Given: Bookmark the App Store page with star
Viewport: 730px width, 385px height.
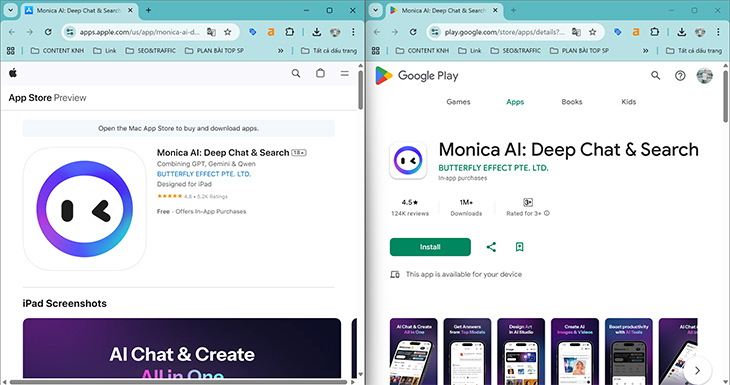Looking at the screenshot, I should coord(228,32).
